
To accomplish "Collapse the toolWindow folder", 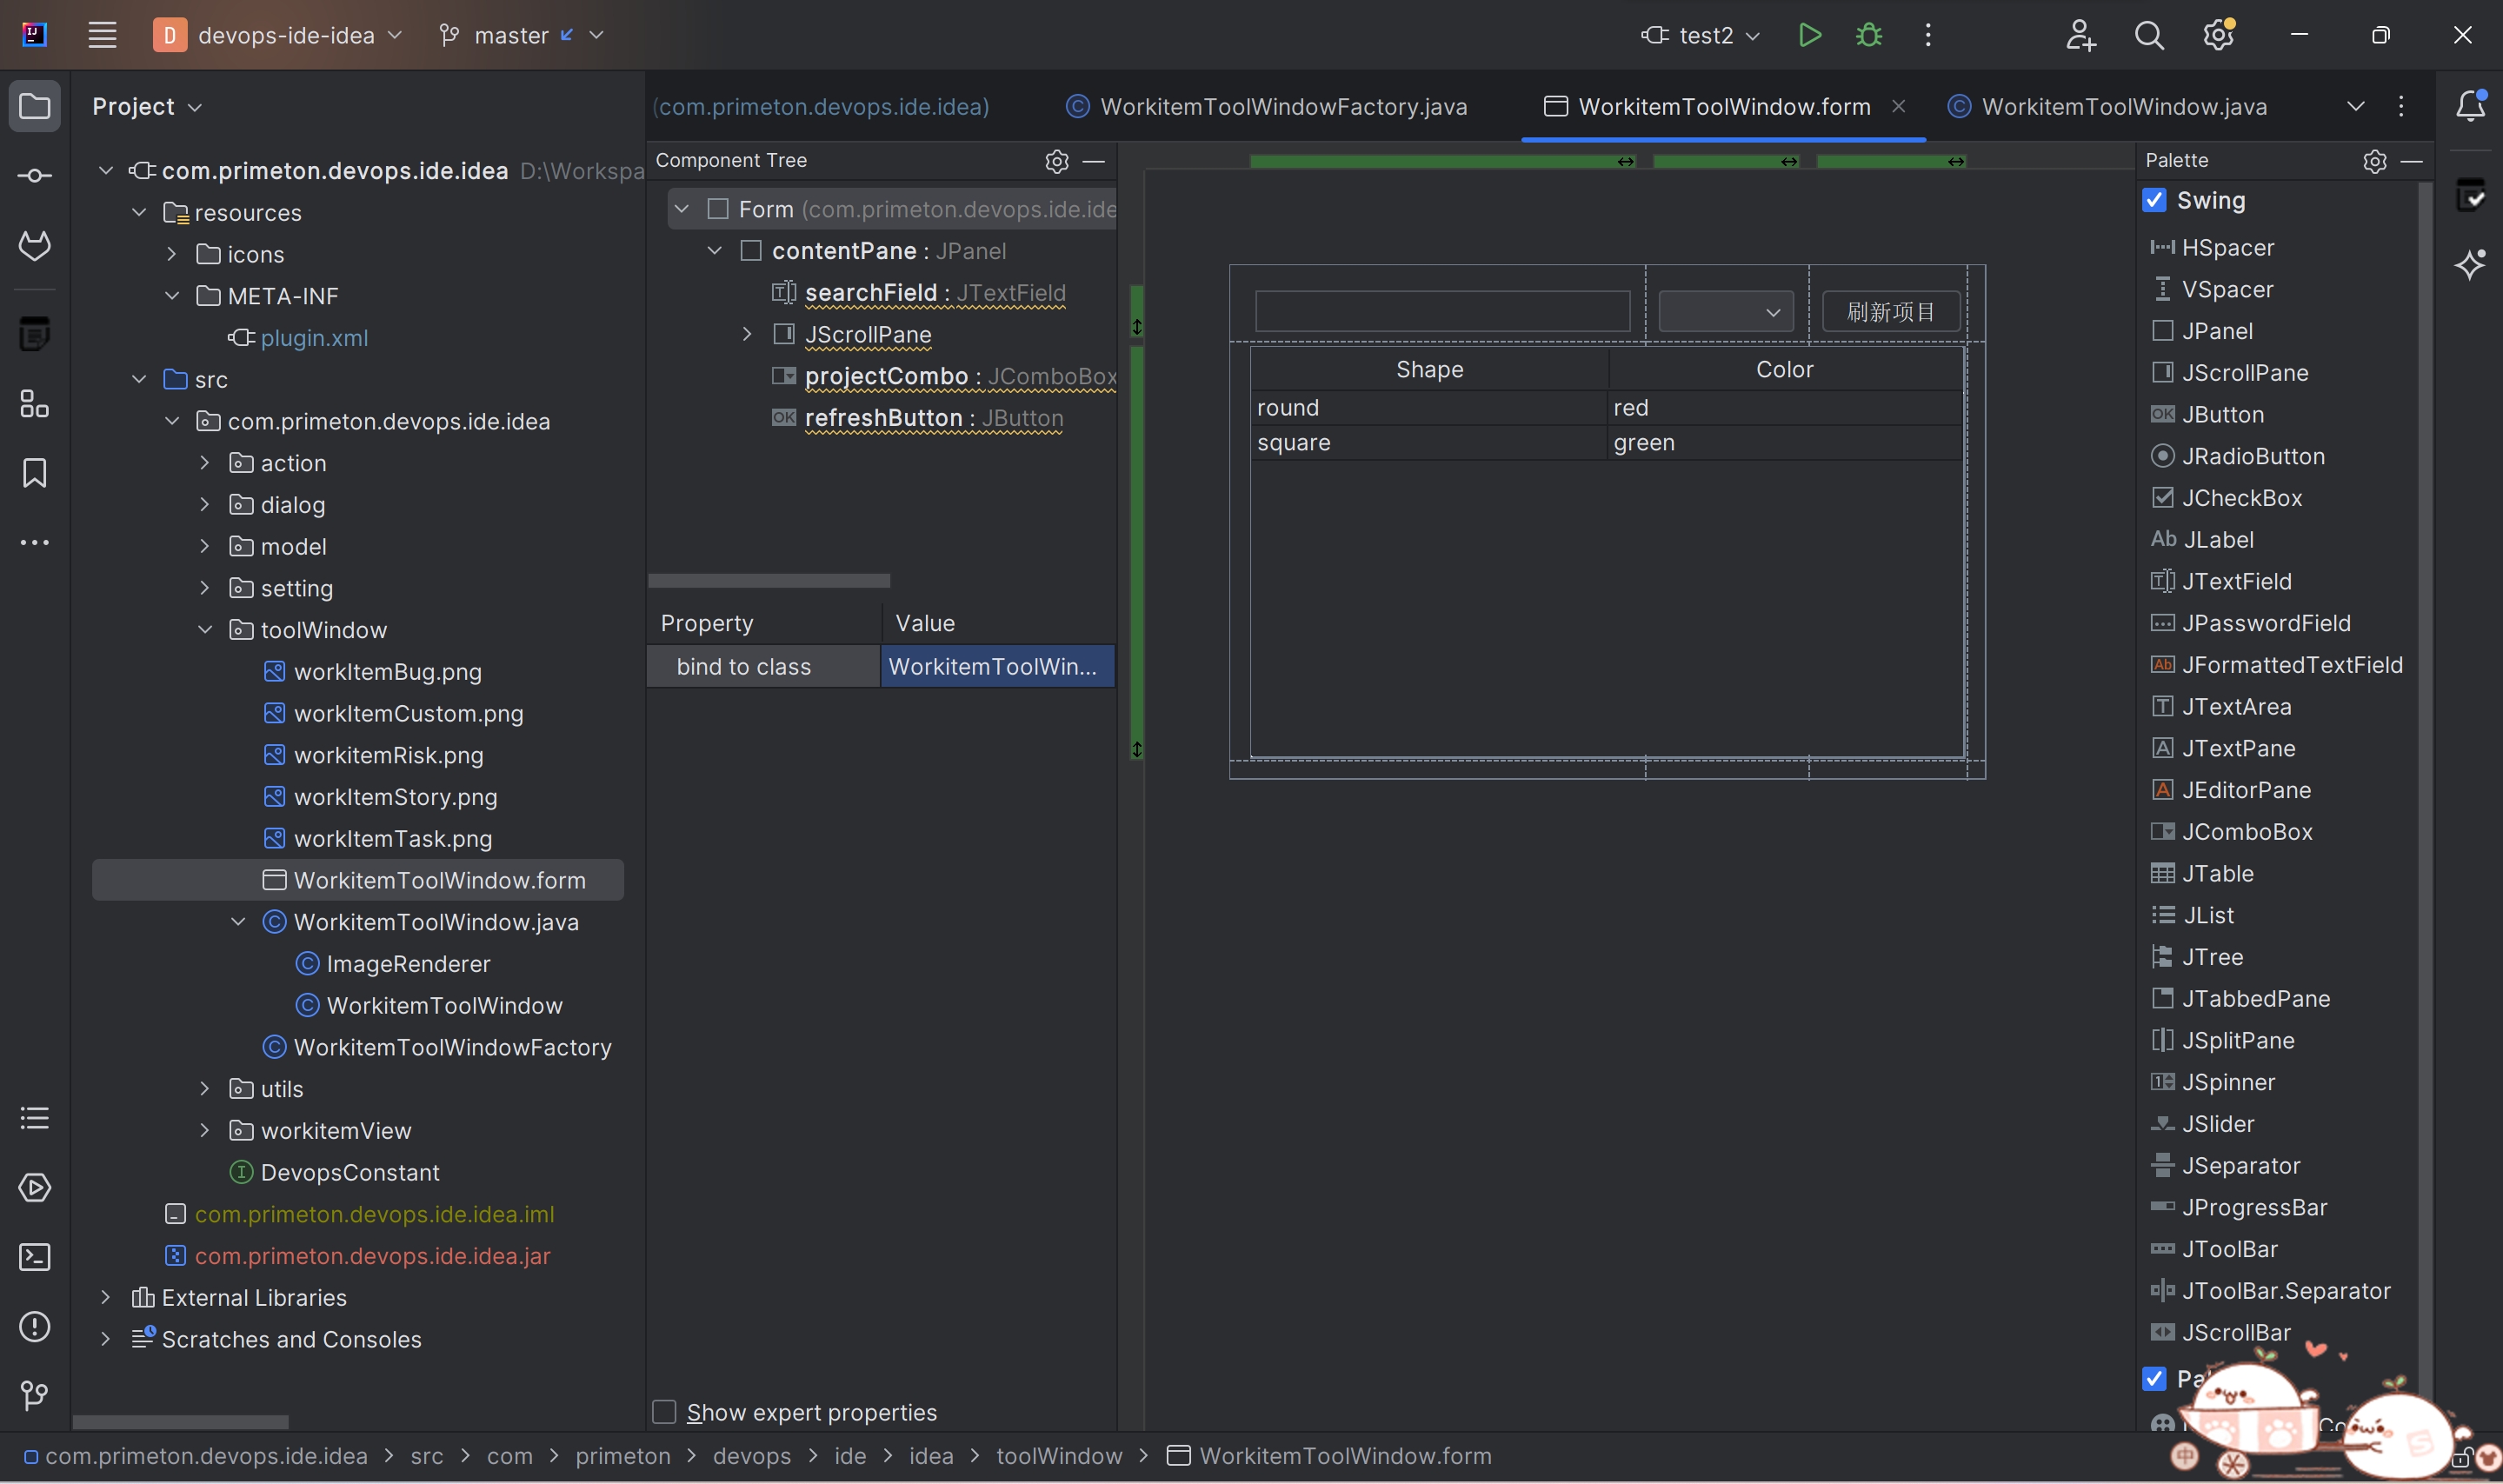I will (x=205, y=629).
